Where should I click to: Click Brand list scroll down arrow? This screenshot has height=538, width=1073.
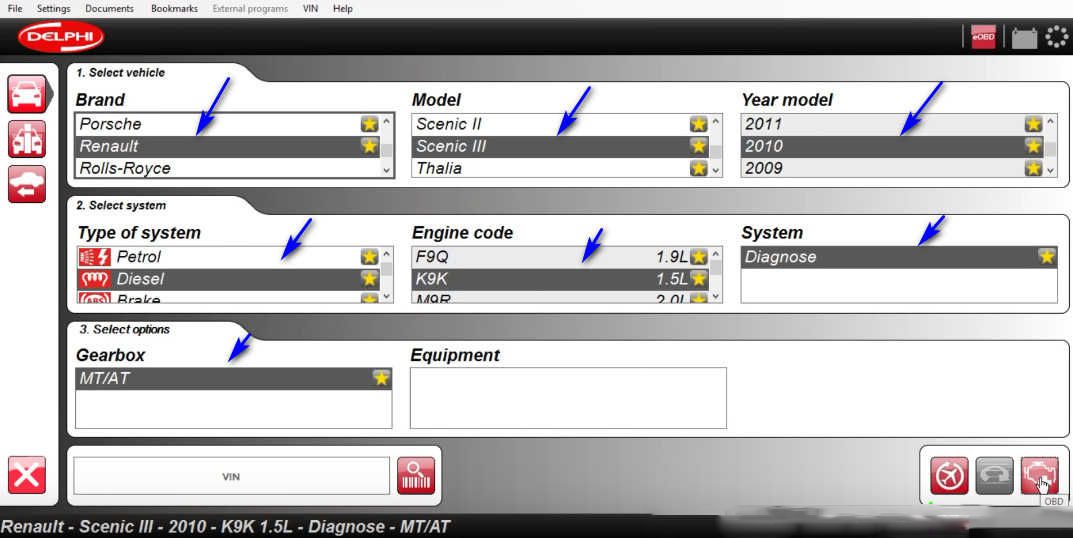[x=387, y=170]
